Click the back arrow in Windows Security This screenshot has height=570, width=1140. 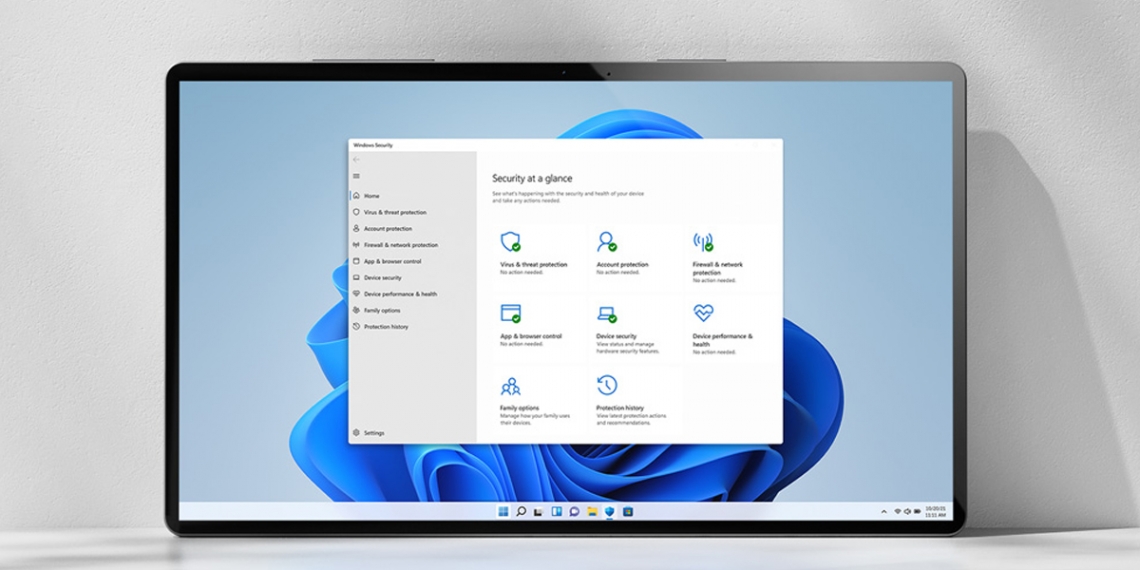[x=356, y=159]
